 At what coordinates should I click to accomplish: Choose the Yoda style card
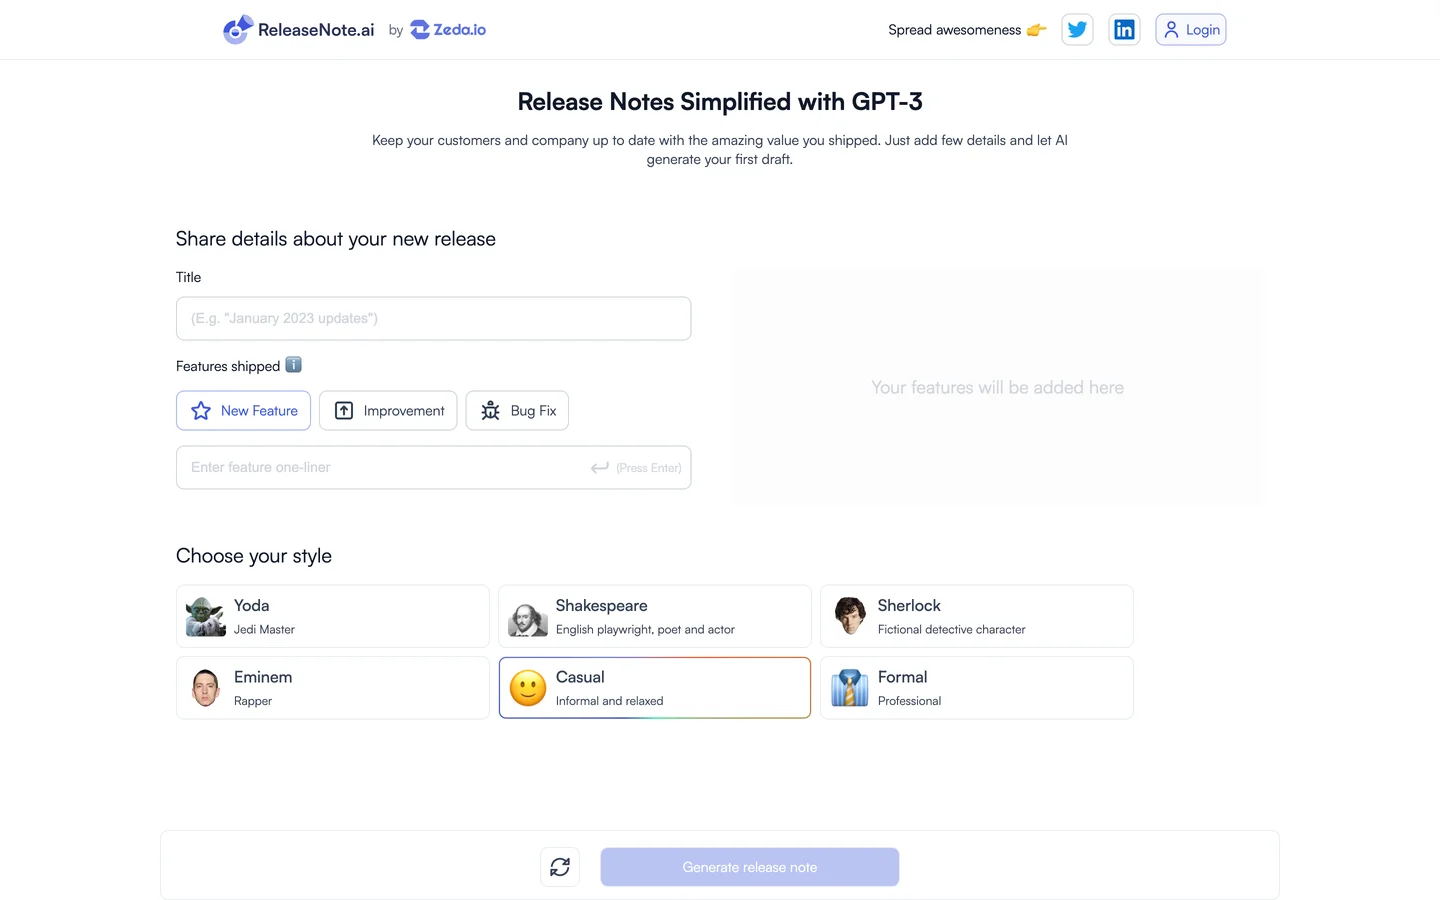(x=332, y=616)
